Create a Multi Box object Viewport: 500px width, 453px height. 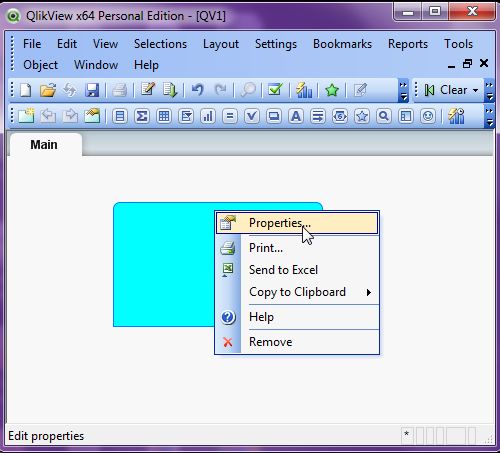click(186, 116)
